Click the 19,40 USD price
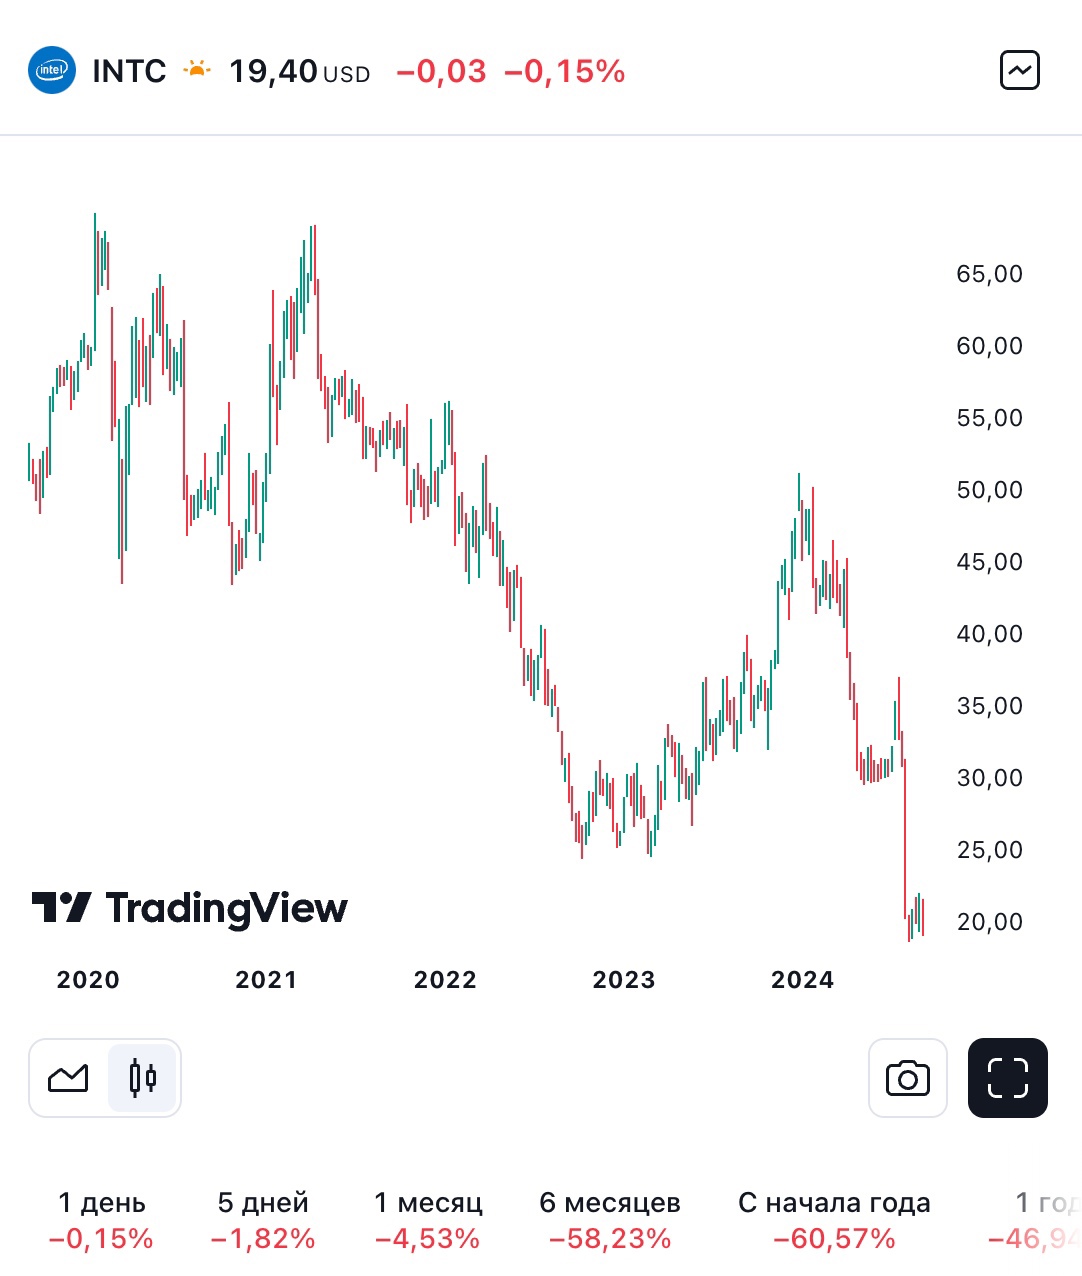Viewport: 1082px width, 1276px height. (x=299, y=71)
